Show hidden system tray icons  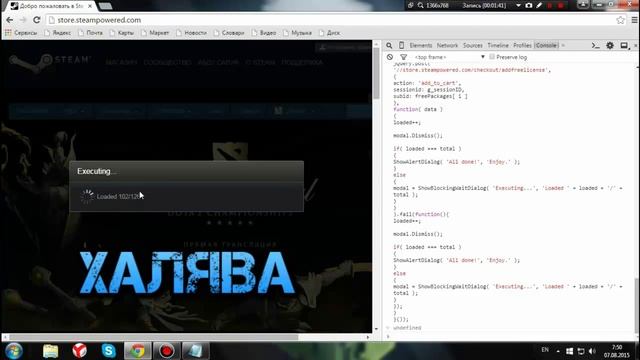point(558,351)
